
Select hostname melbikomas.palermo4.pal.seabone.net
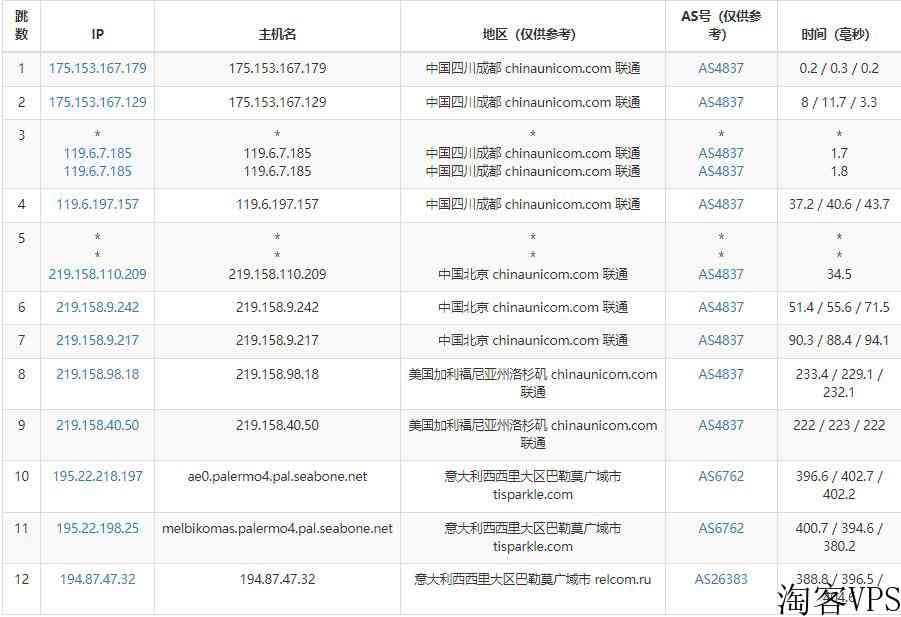(x=277, y=528)
